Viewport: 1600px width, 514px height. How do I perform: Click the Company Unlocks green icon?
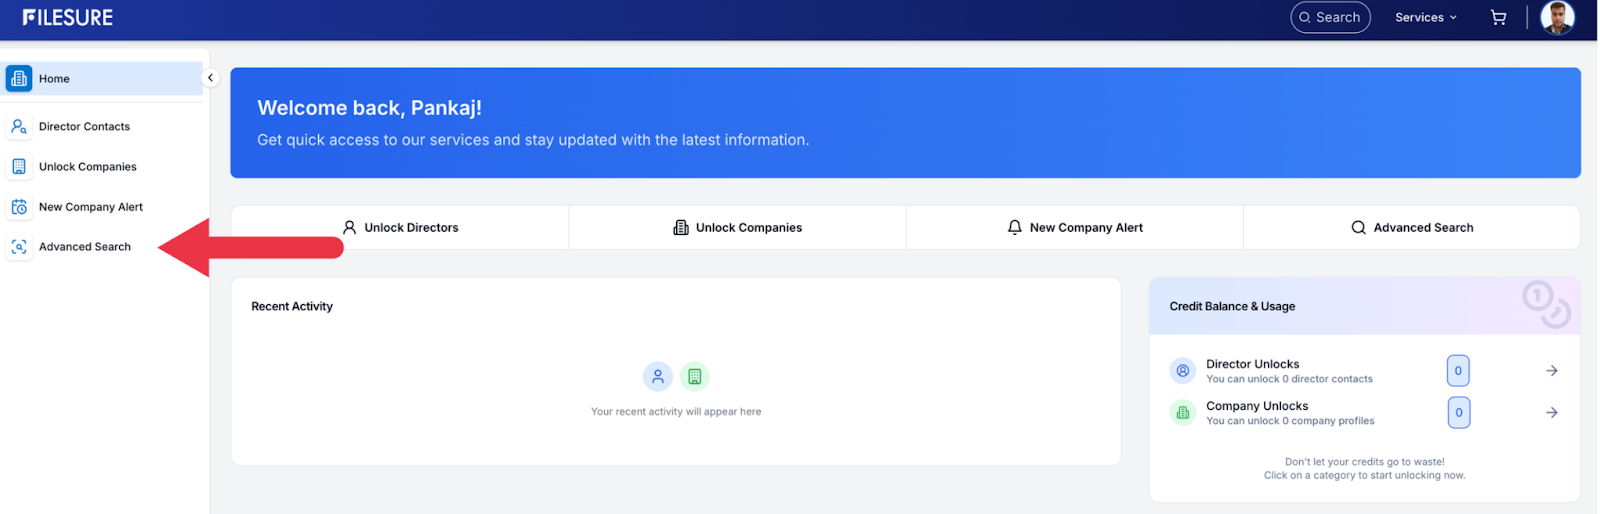point(1182,412)
